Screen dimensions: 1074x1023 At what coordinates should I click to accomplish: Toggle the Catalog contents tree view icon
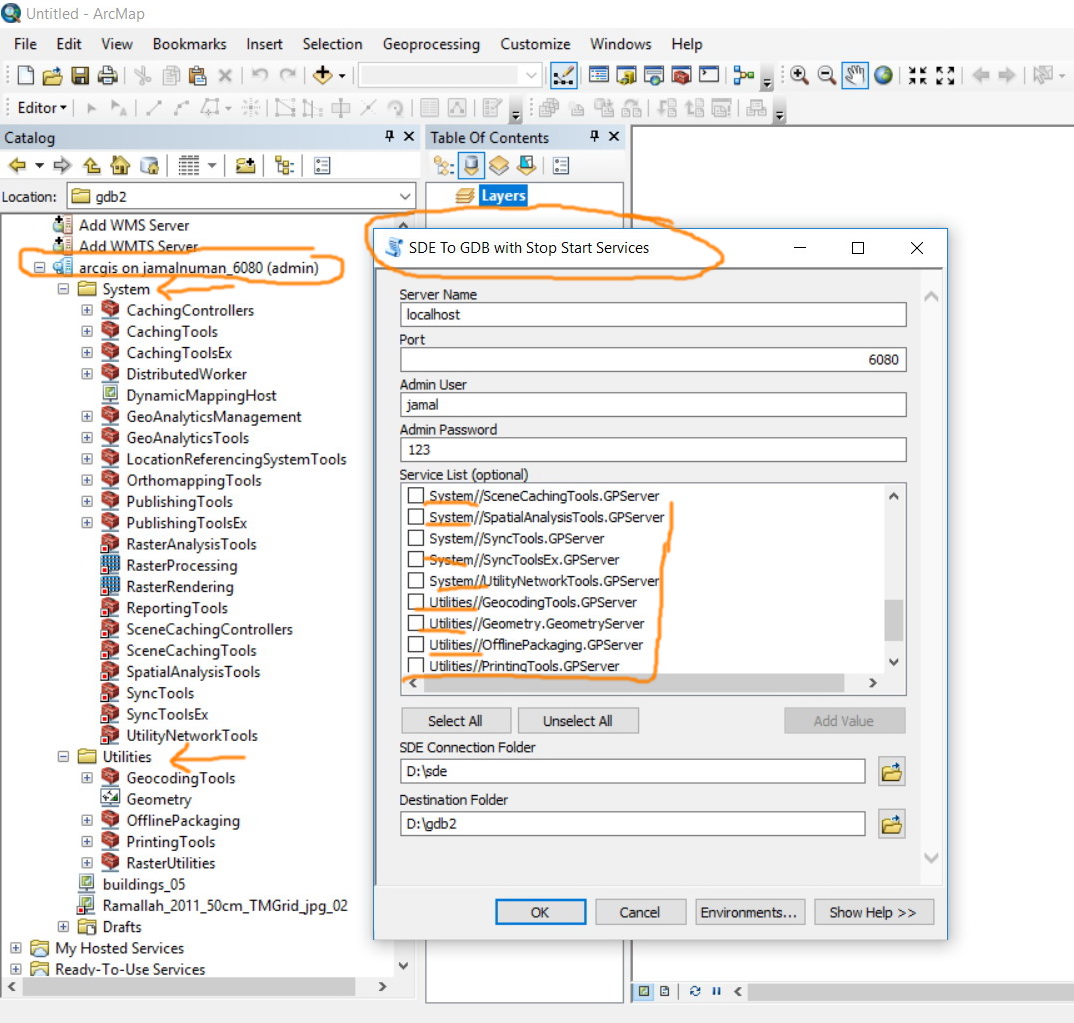[284, 165]
